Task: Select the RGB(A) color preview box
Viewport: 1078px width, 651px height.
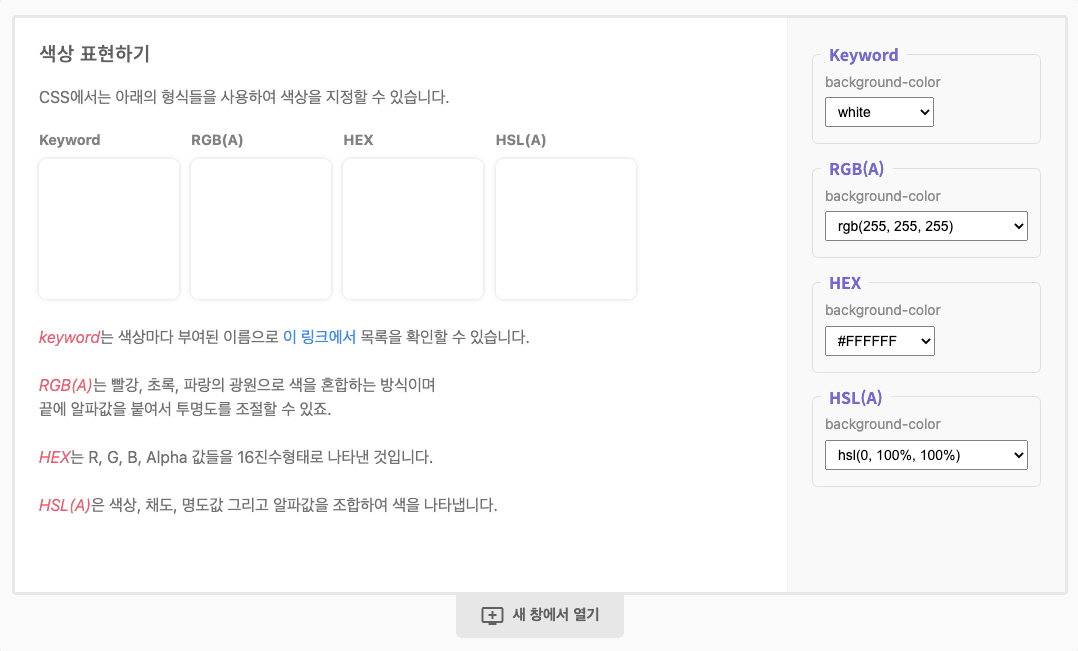Action: point(261,229)
